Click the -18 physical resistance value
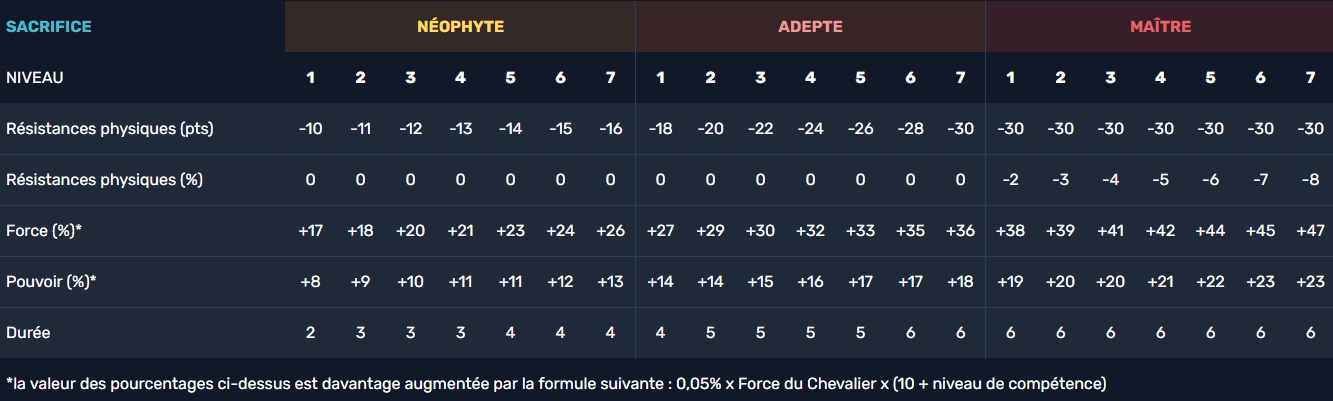Viewport: 1333px width, 401px height. (660, 129)
